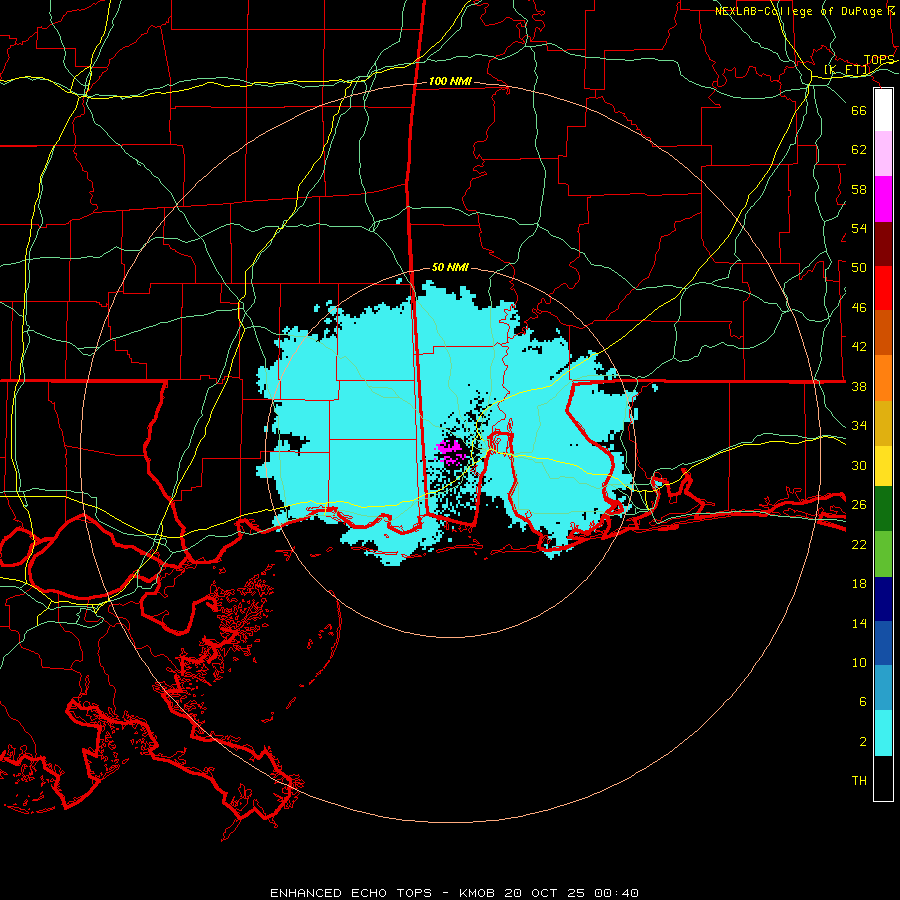Click the light pink legend swatch below 62
Image resolution: width=900 pixels, height=900 pixels.
(883, 154)
